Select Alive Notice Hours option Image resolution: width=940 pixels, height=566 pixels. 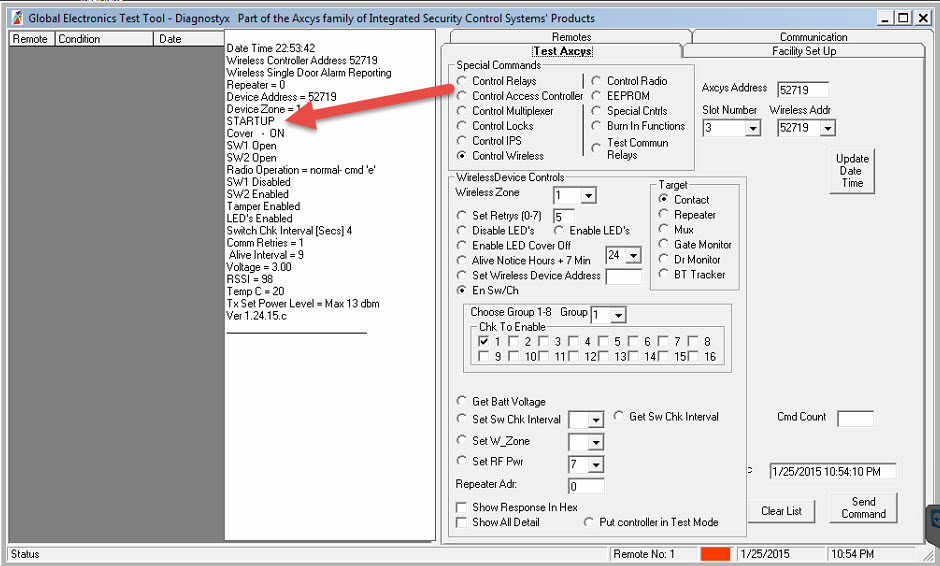tap(461, 260)
